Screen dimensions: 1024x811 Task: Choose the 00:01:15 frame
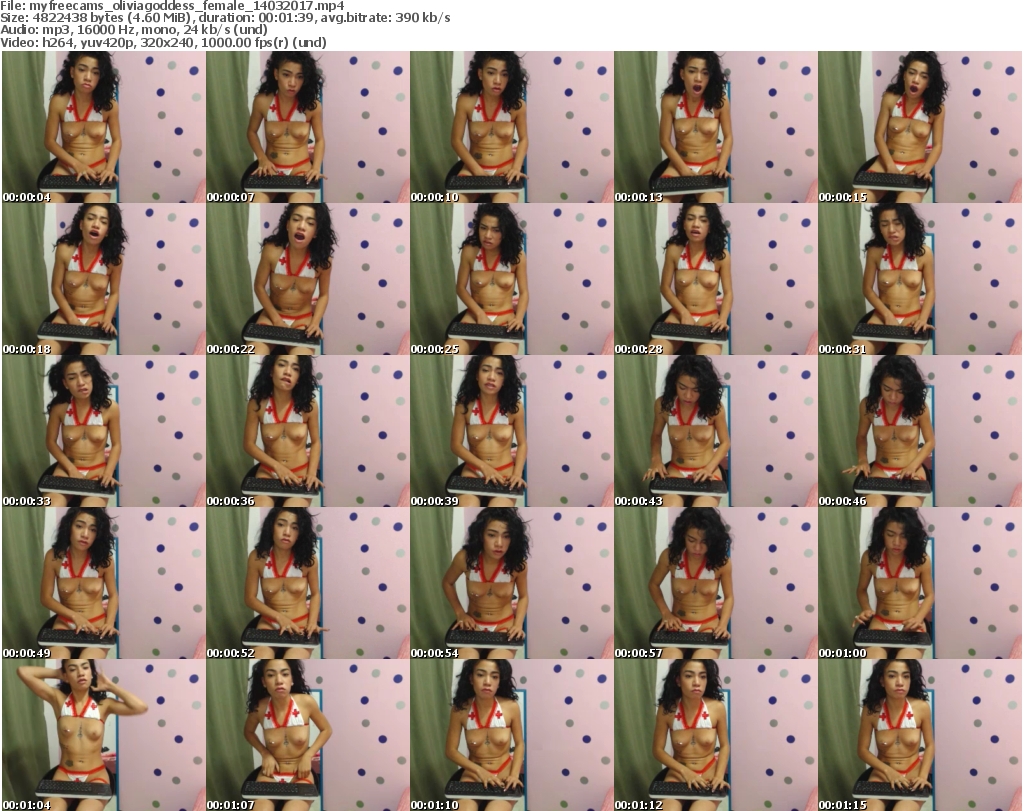920,735
